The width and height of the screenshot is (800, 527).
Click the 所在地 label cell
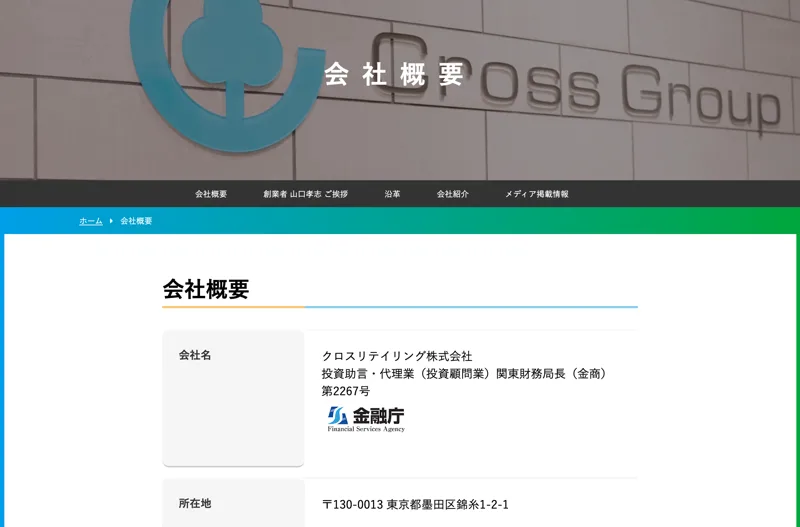point(233,503)
